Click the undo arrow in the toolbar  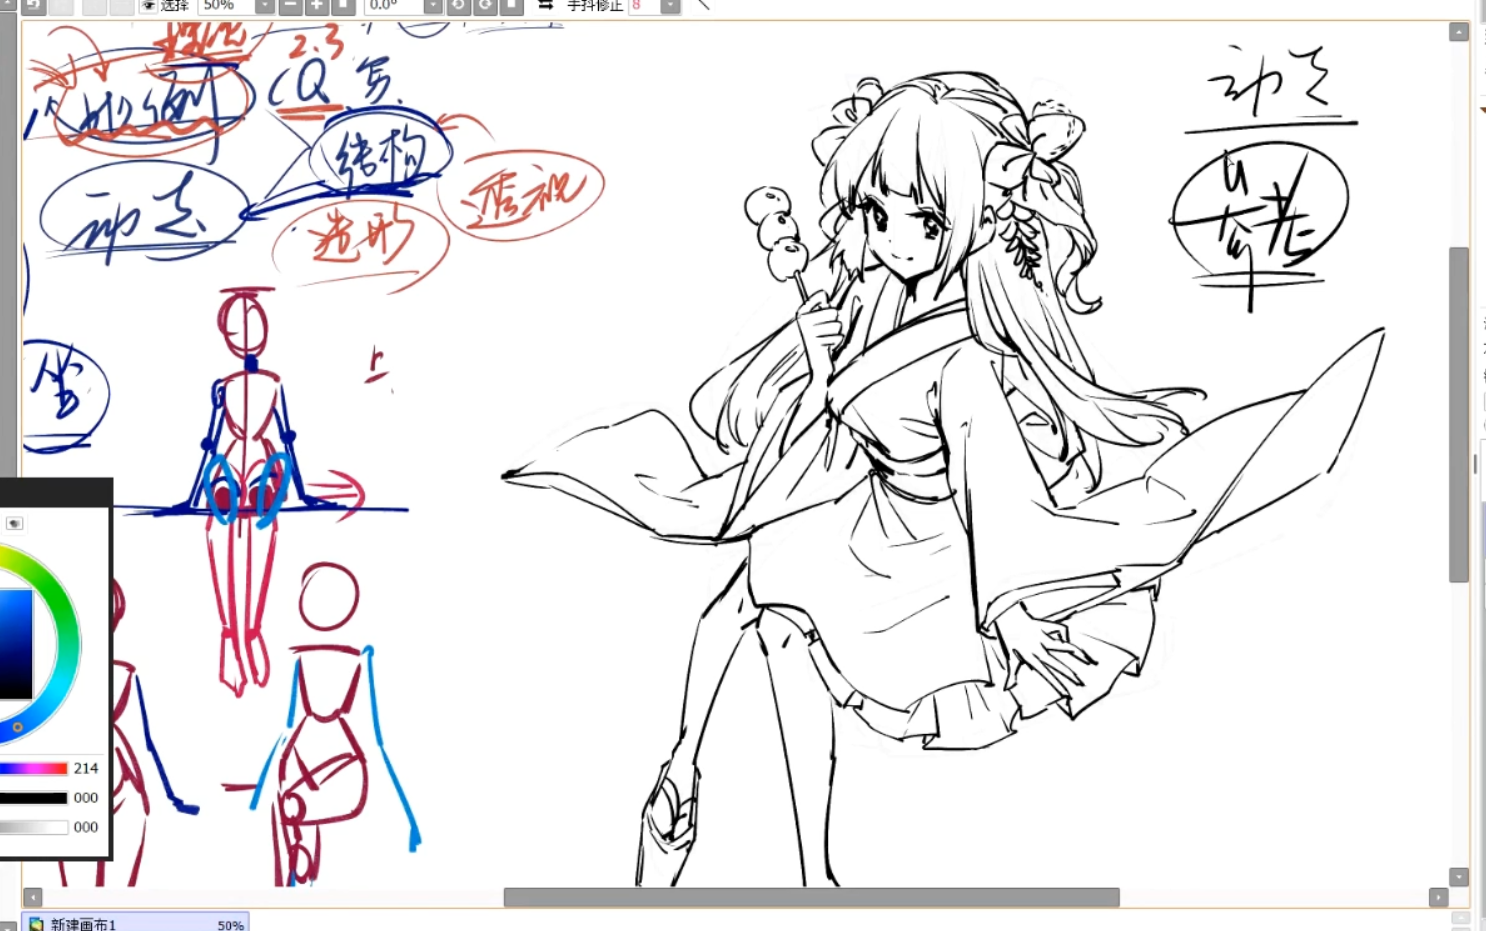tap(33, 5)
